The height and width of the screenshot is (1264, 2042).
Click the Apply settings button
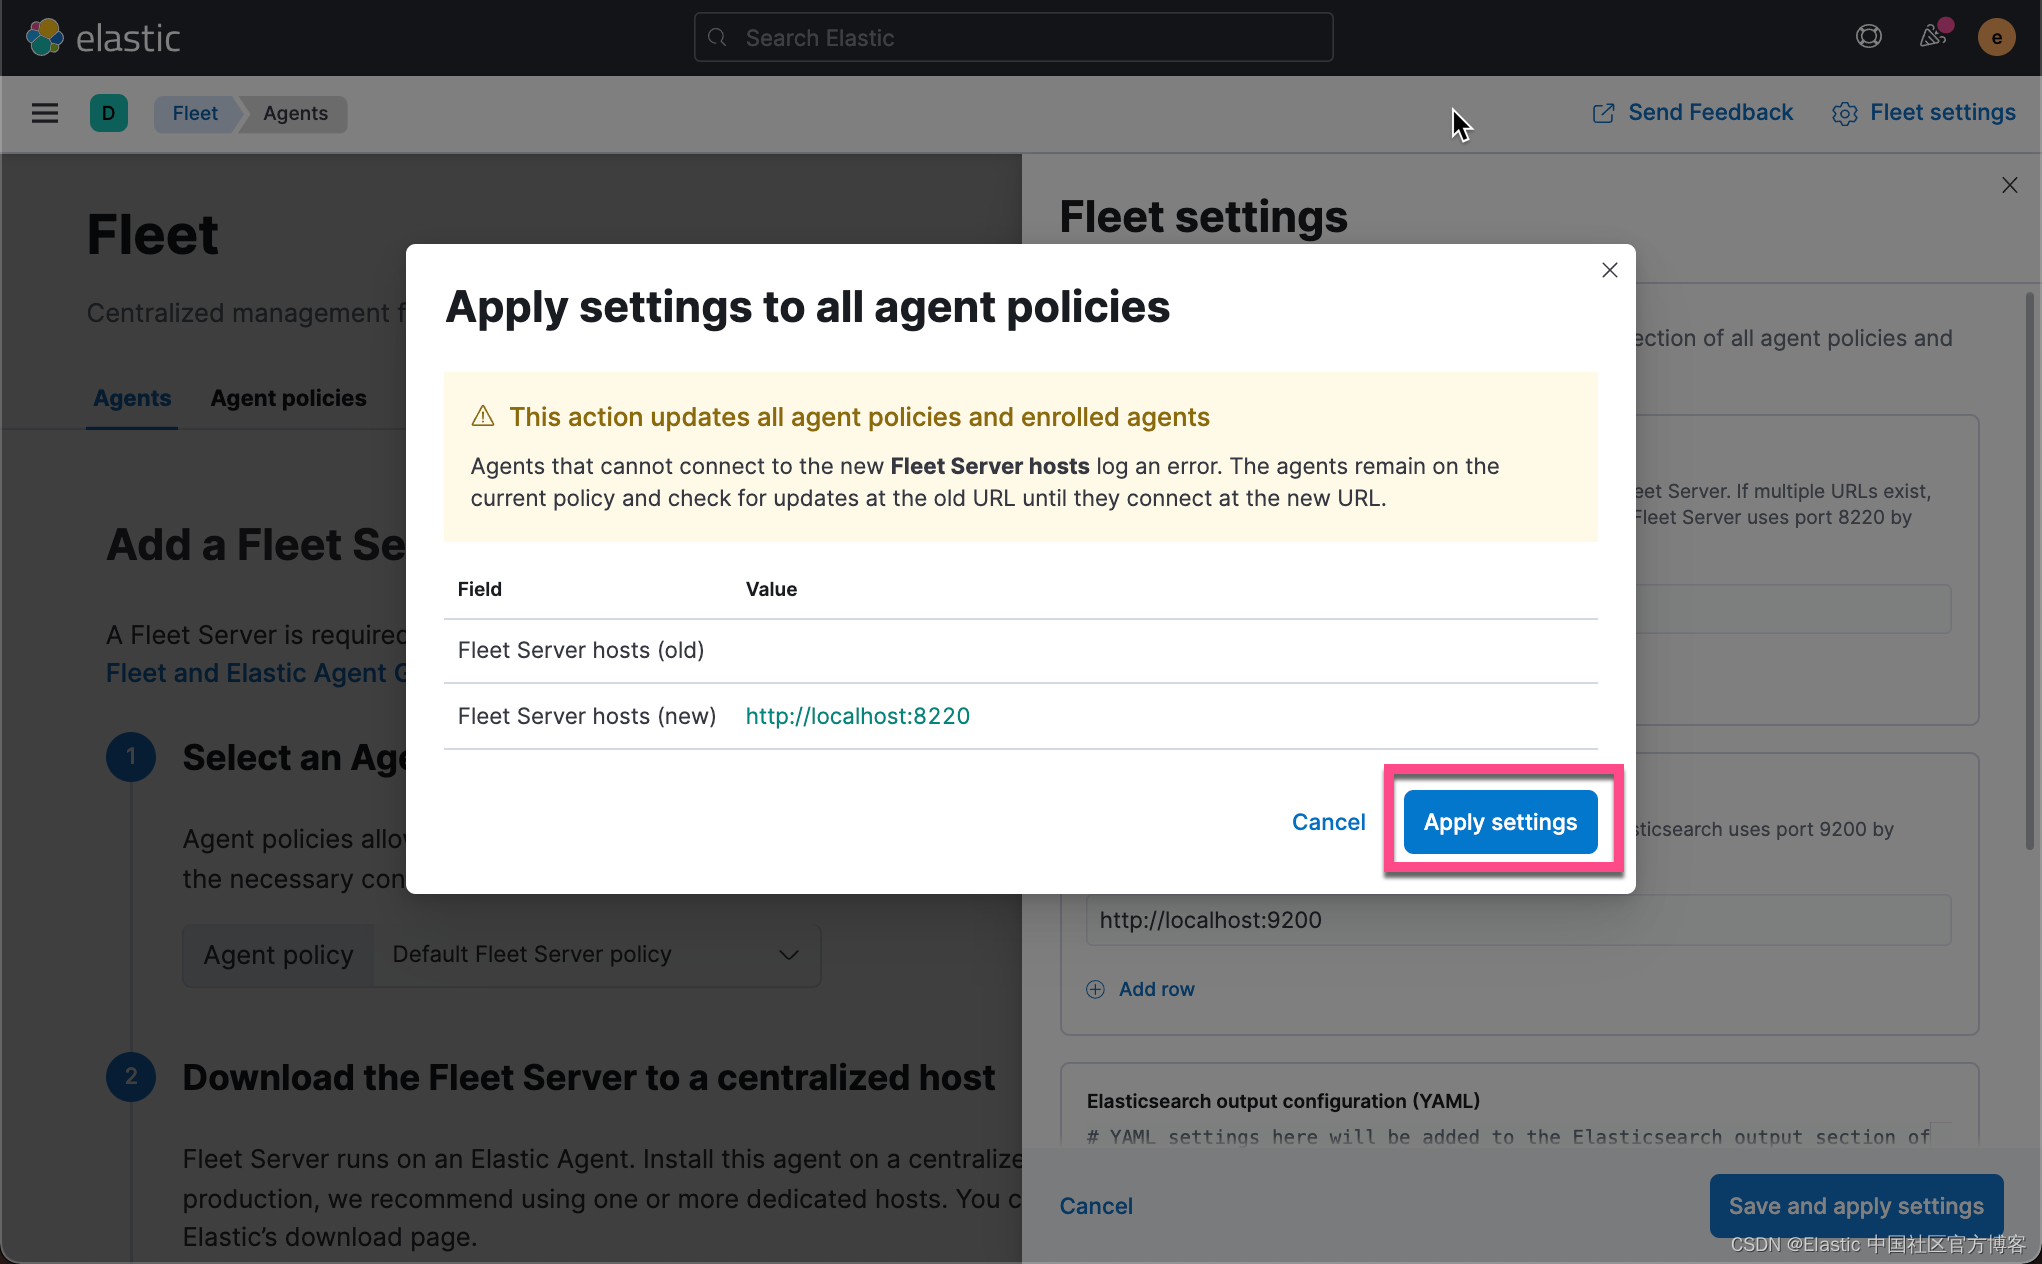[x=1500, y=822]
